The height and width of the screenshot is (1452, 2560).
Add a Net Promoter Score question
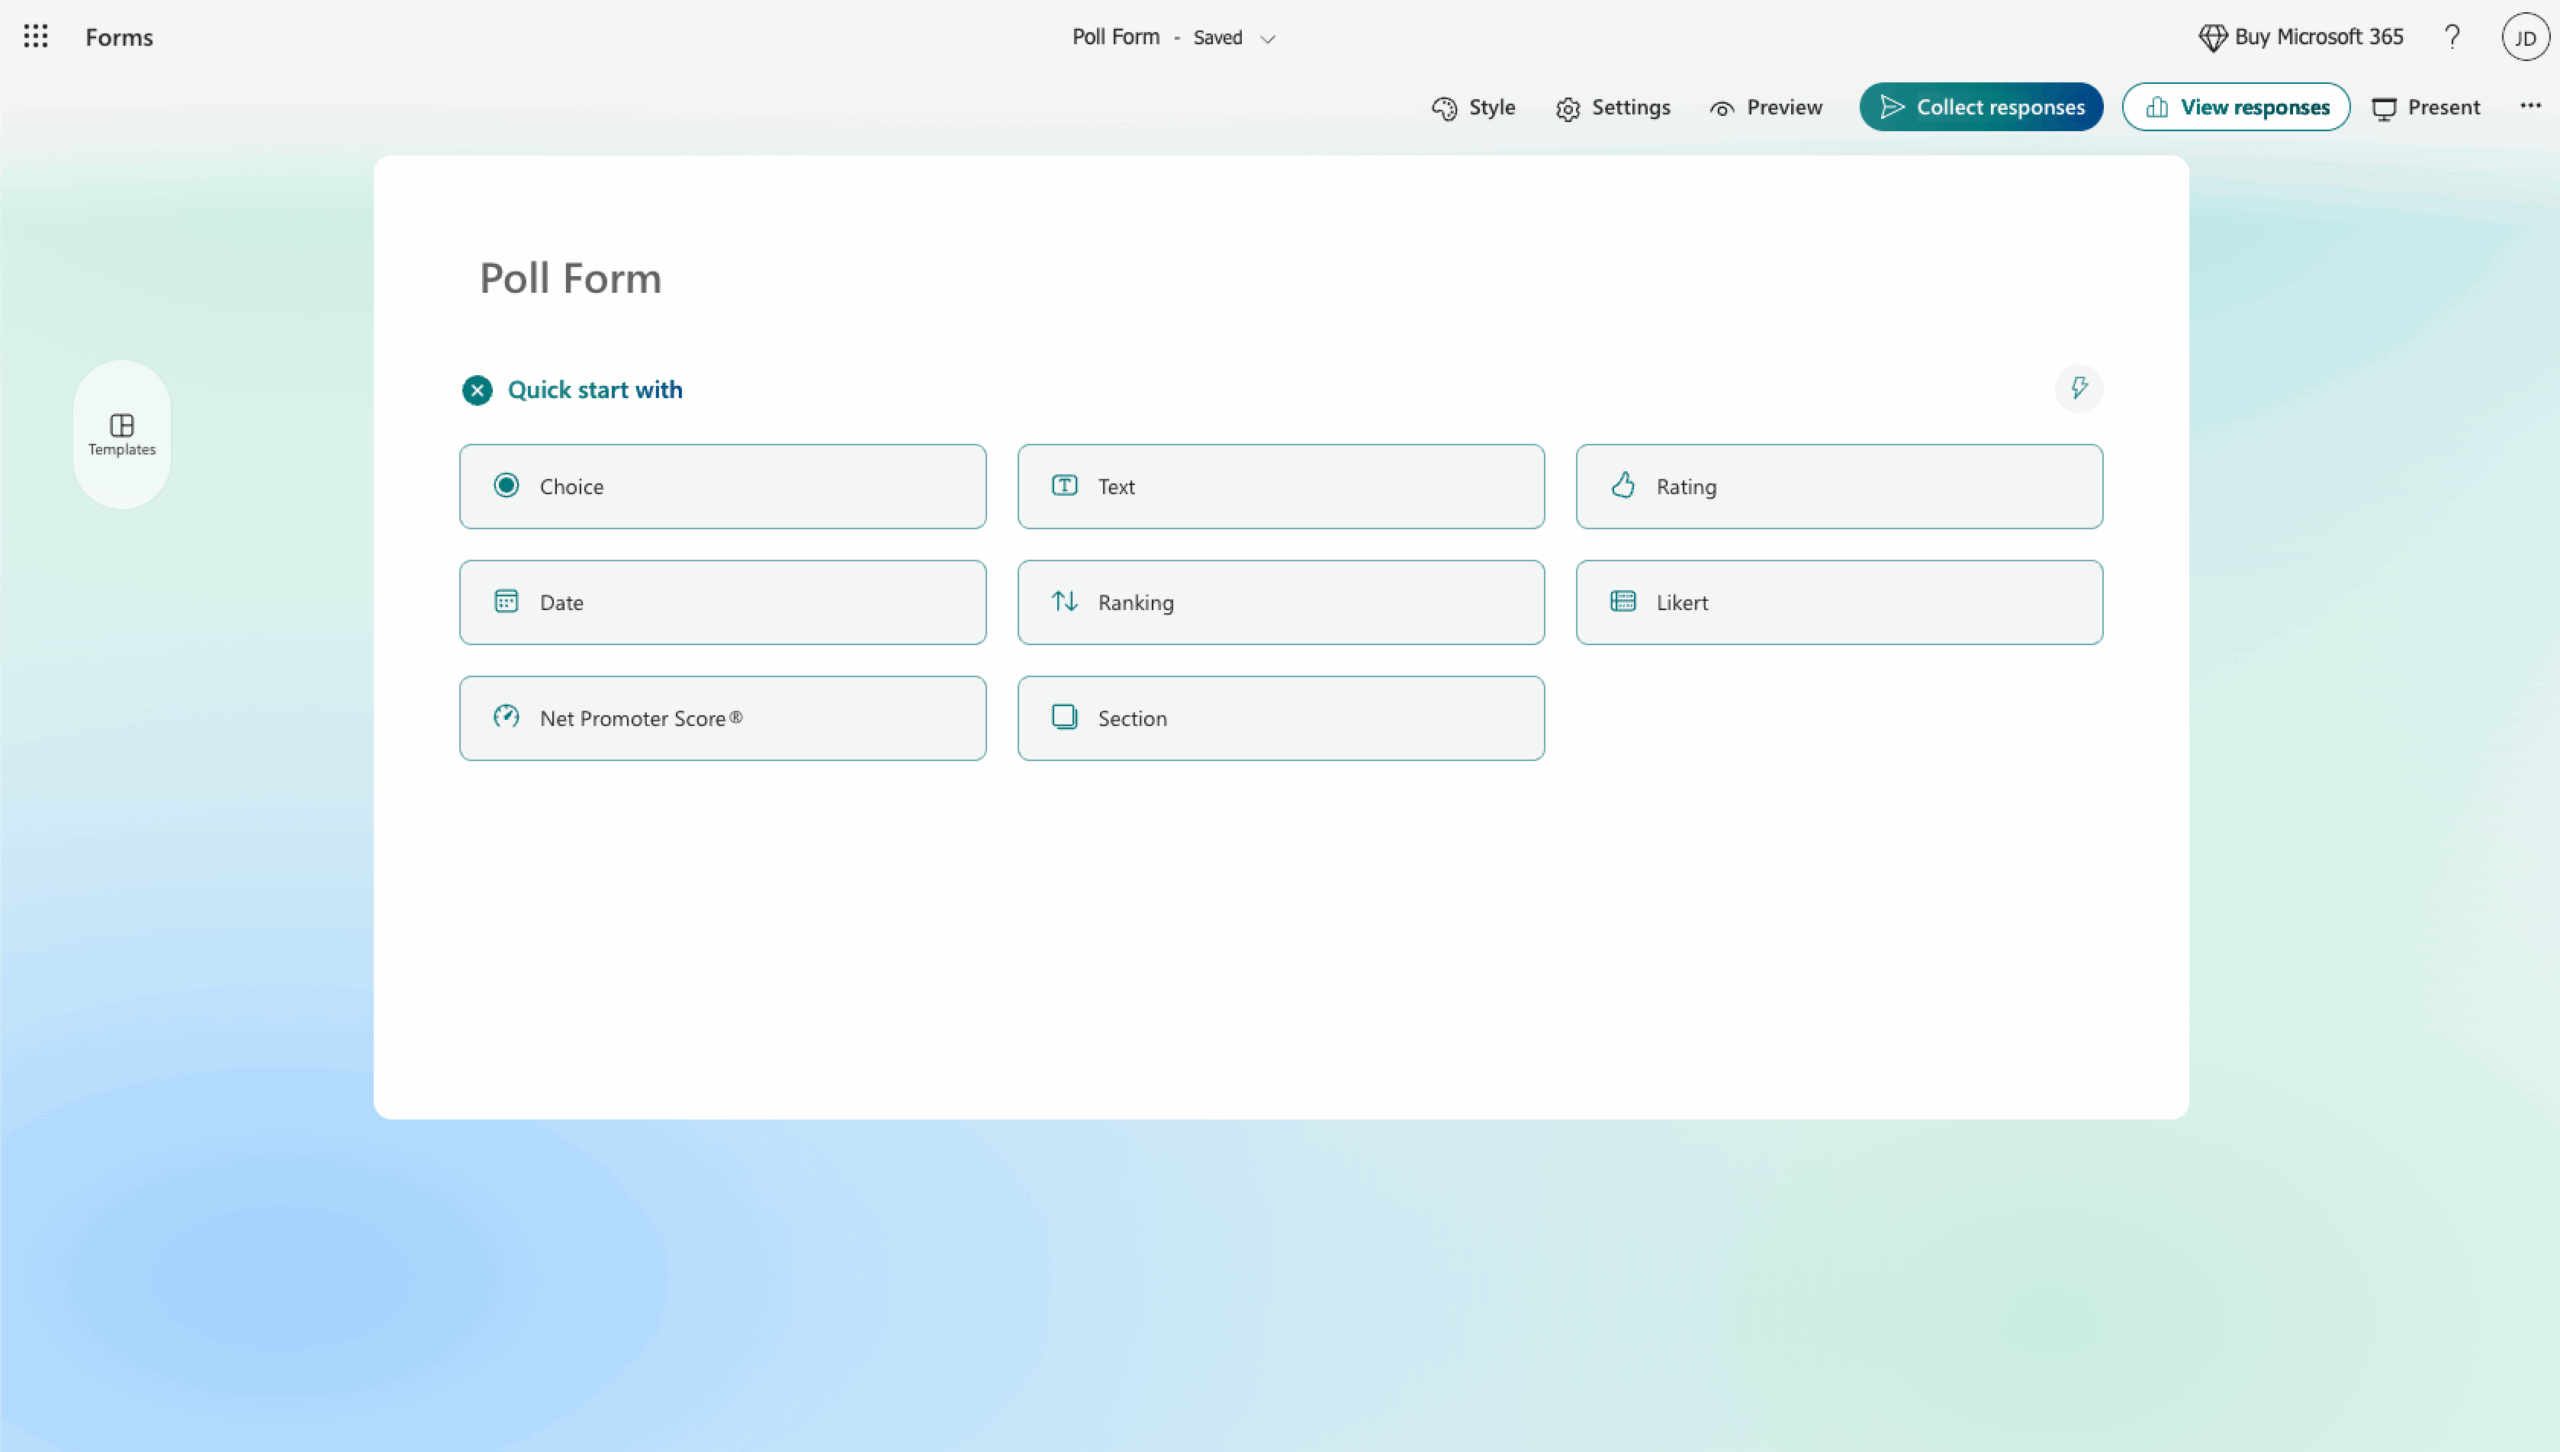[x=722, y=718]
